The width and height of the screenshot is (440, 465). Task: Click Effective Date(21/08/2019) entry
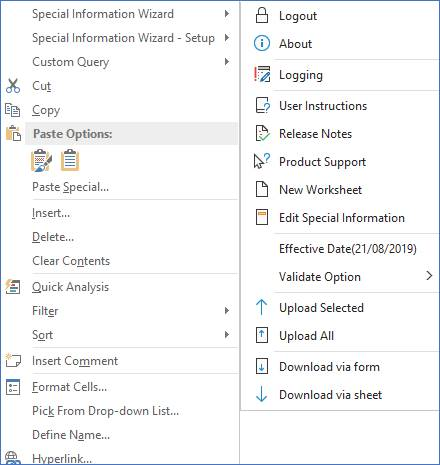pos(348,249)
